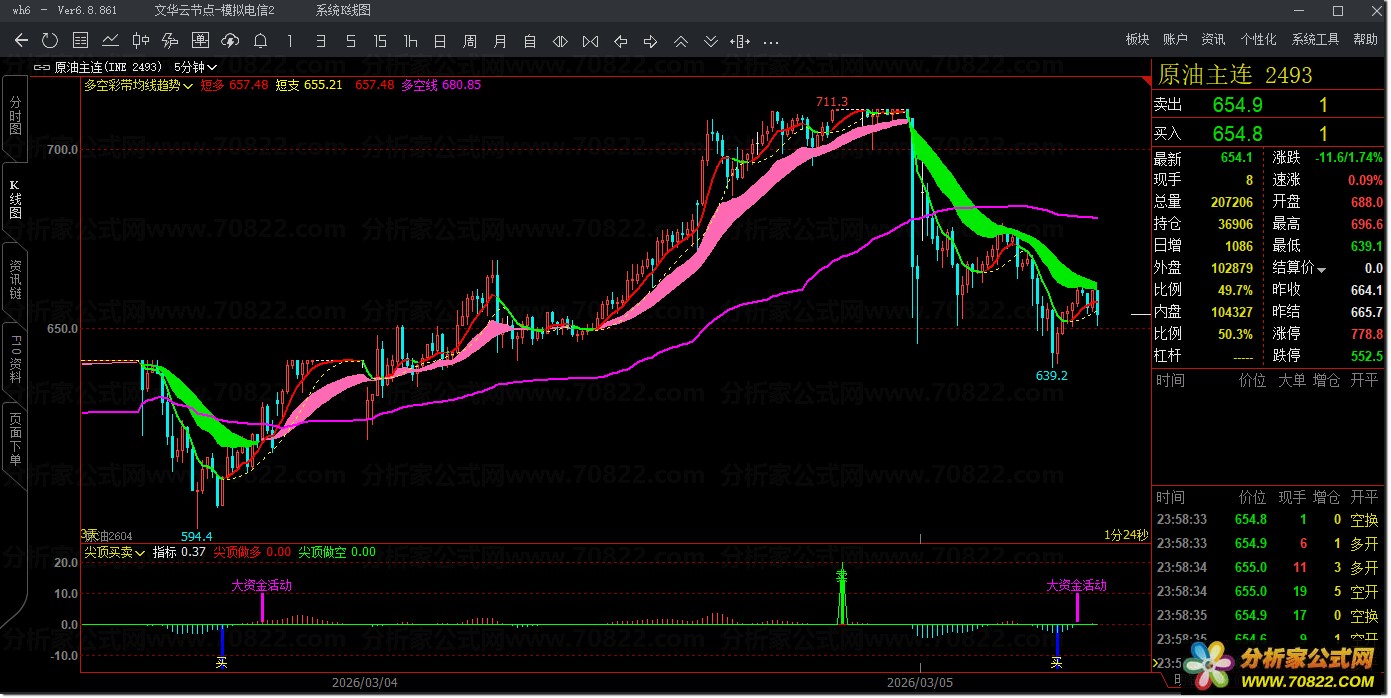1391x698 pixels.
Task: Select the 月 monthly period
Action: (500, 41)
